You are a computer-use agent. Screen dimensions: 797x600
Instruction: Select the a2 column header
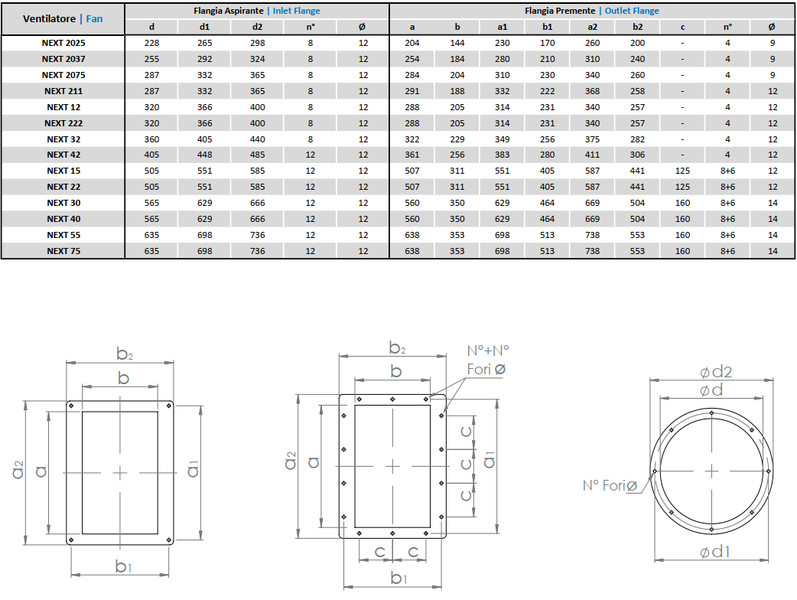click(593, 26)
